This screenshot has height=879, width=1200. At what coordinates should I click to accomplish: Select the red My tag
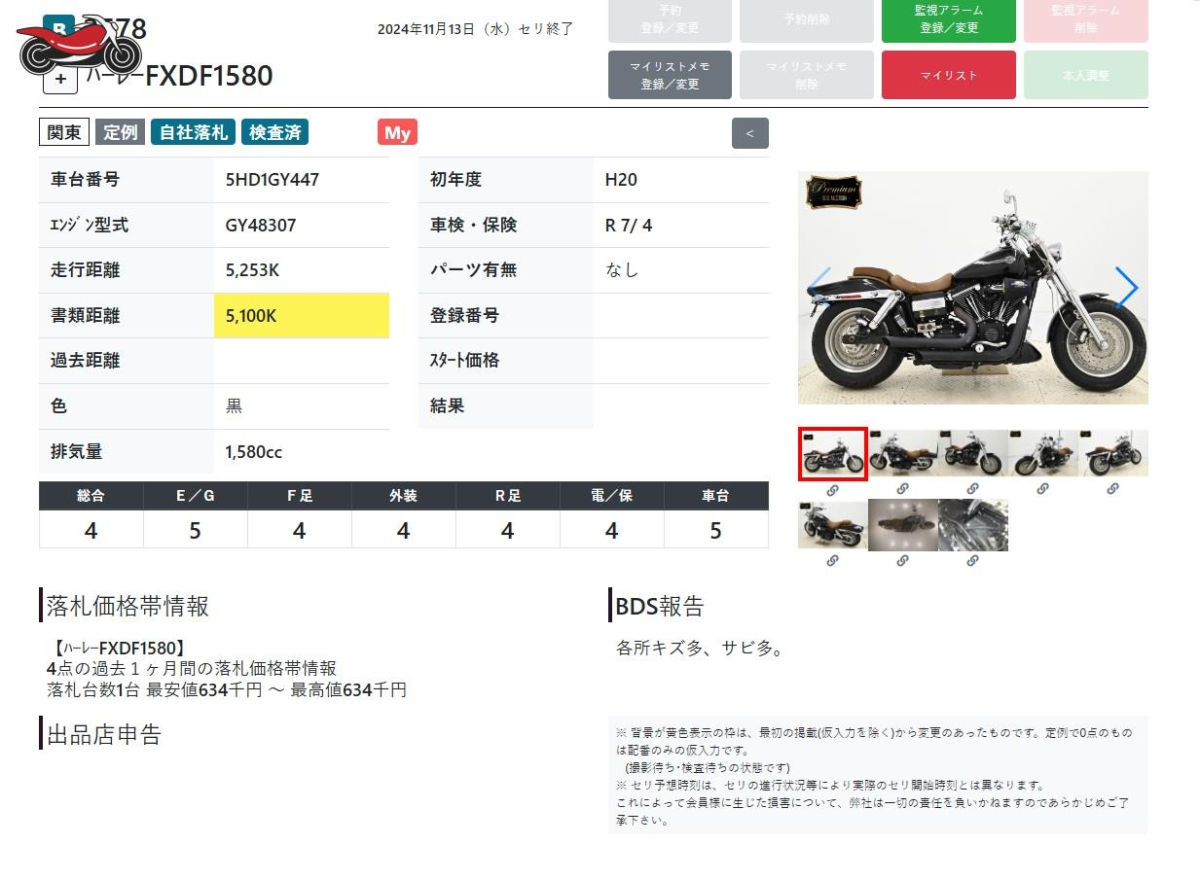coord(397,132)
